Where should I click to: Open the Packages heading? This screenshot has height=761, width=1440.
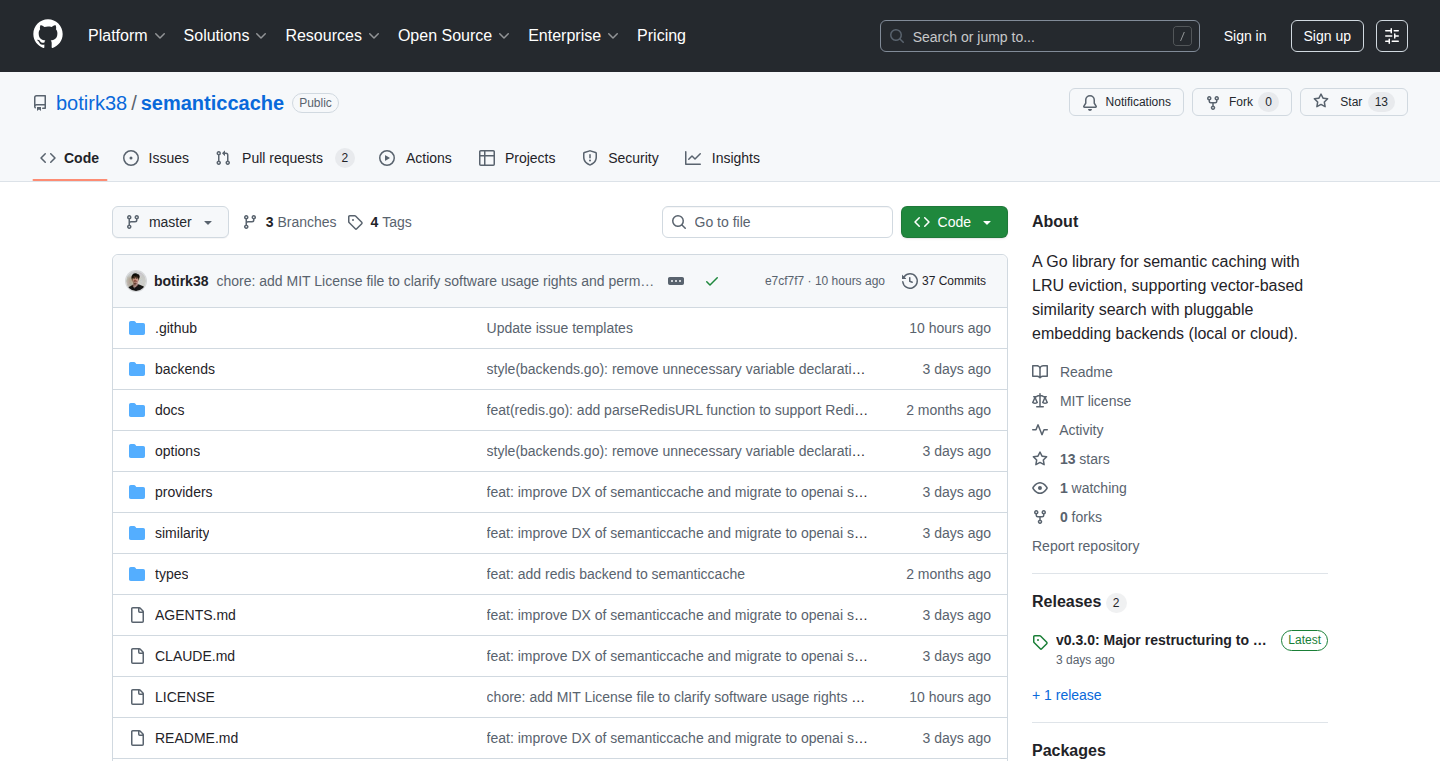[1068, 750]
